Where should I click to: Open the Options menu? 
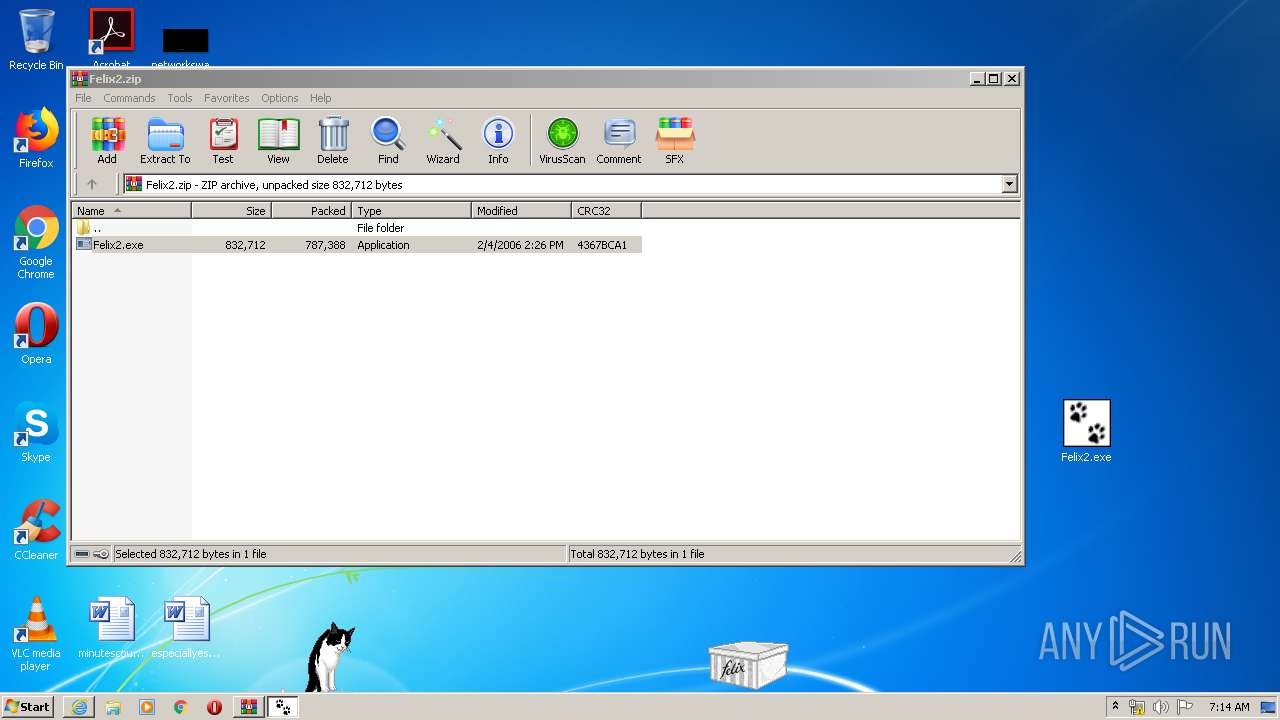click(280, 98)
